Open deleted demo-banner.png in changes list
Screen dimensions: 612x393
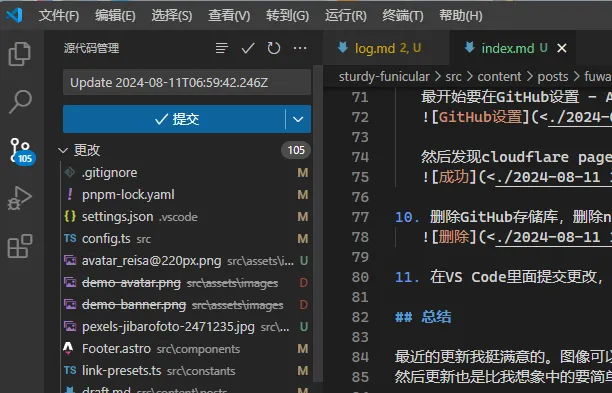pos(186,304)
